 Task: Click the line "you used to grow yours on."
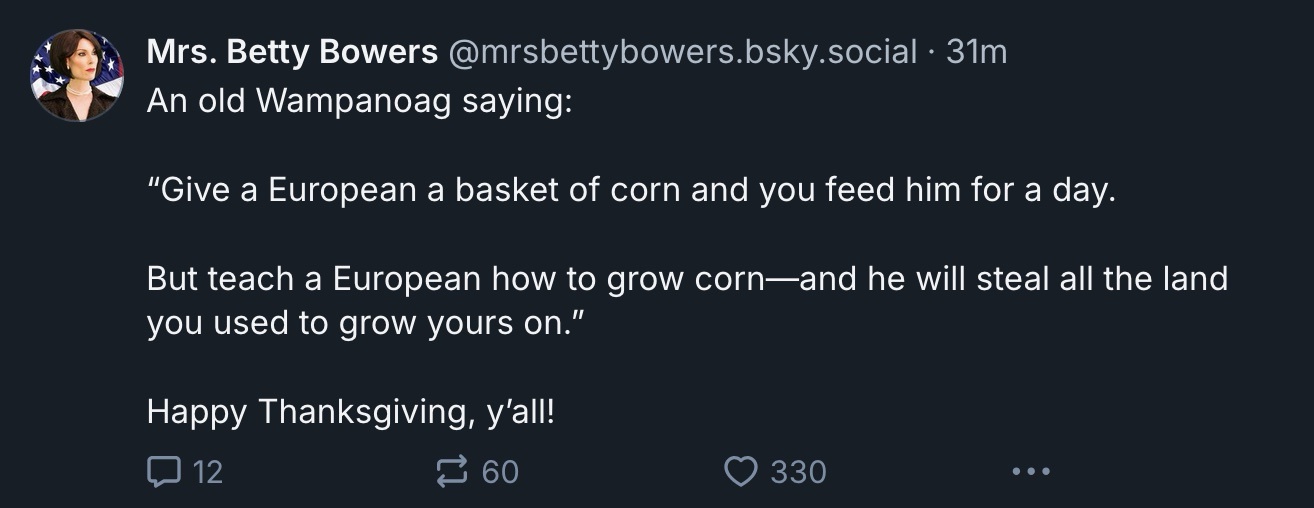tap(364, 324)
